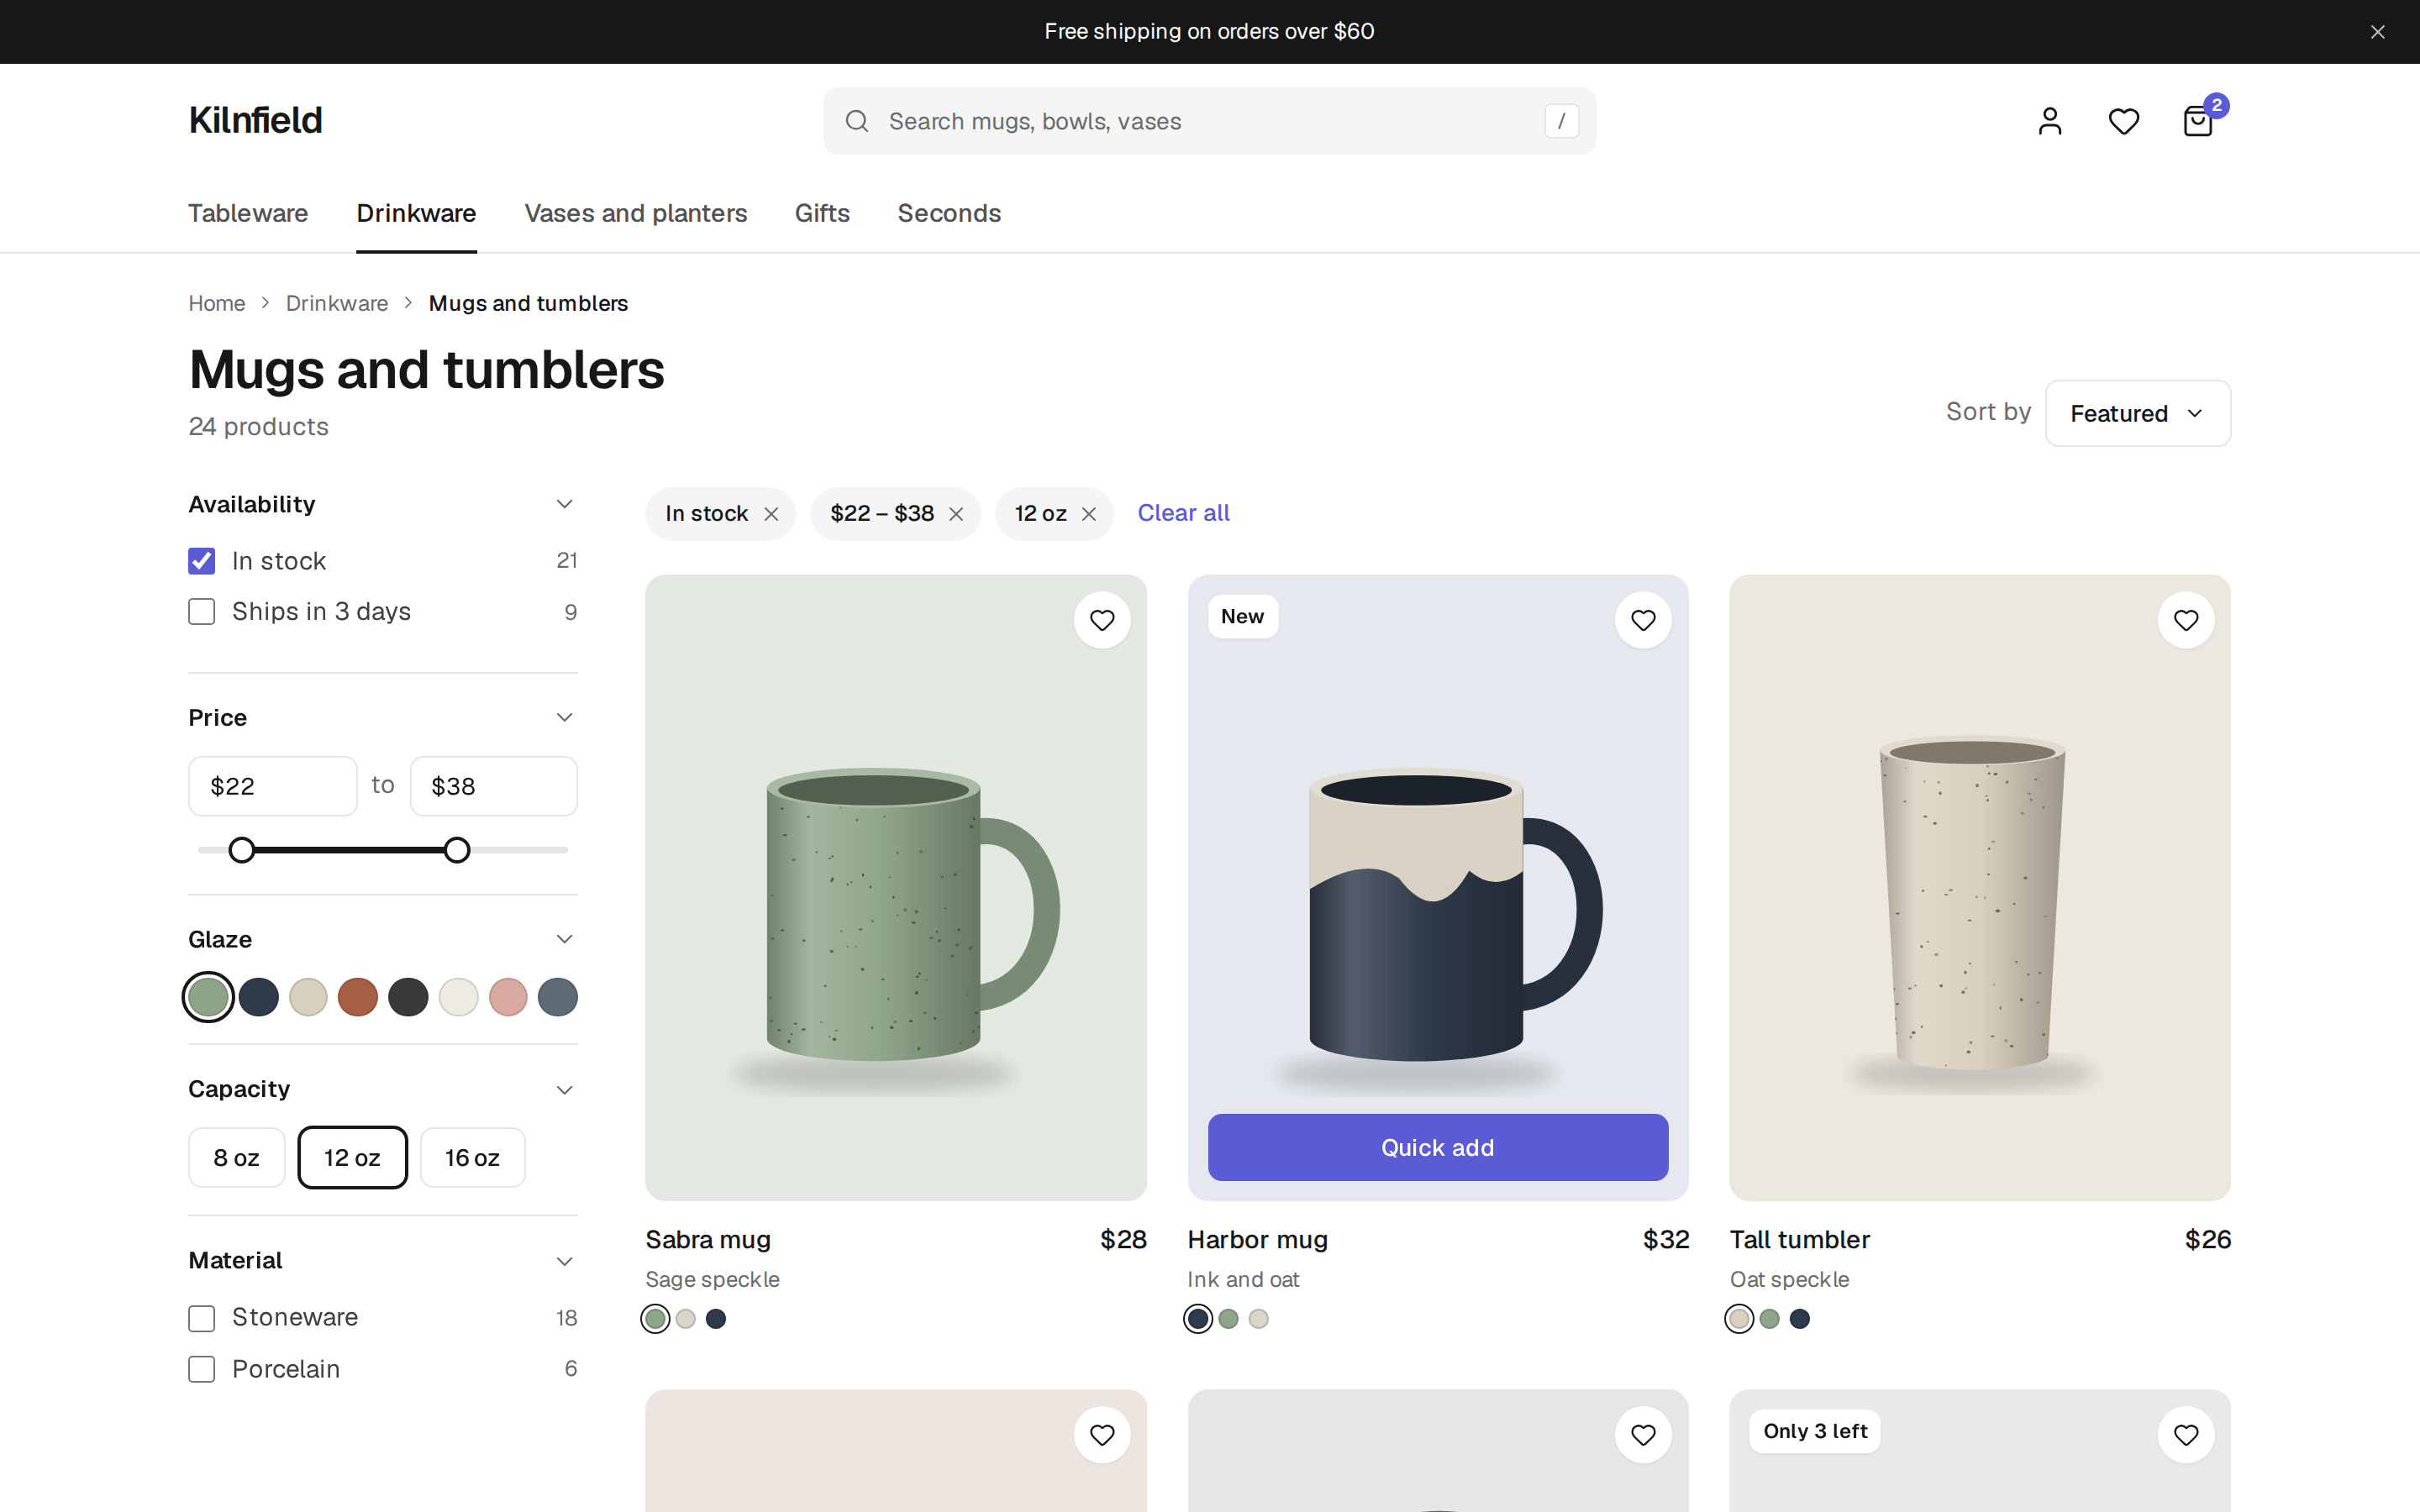Open the Sort by Featured dropdown
2420x1512 pixels.
coord(2137,413)
